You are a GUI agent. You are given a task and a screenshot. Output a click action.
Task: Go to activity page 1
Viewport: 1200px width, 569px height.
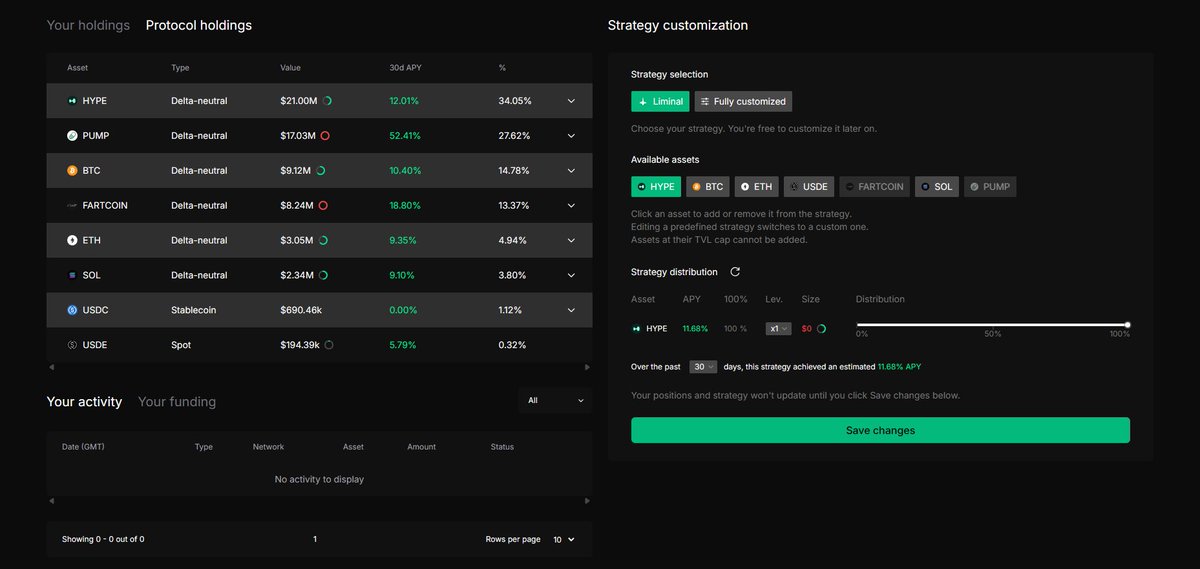click(315, 539)
